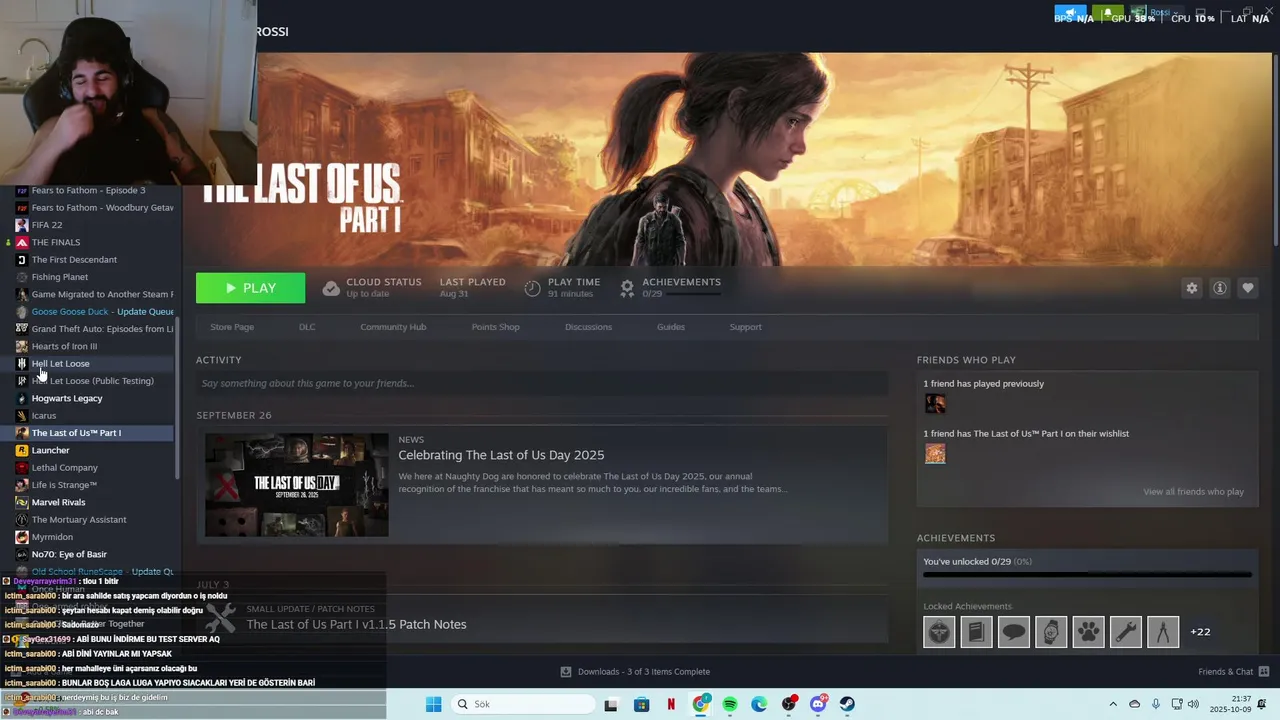Select No70: Eye of Basir in library
The image size is (1280, 720).
point(68,554)
